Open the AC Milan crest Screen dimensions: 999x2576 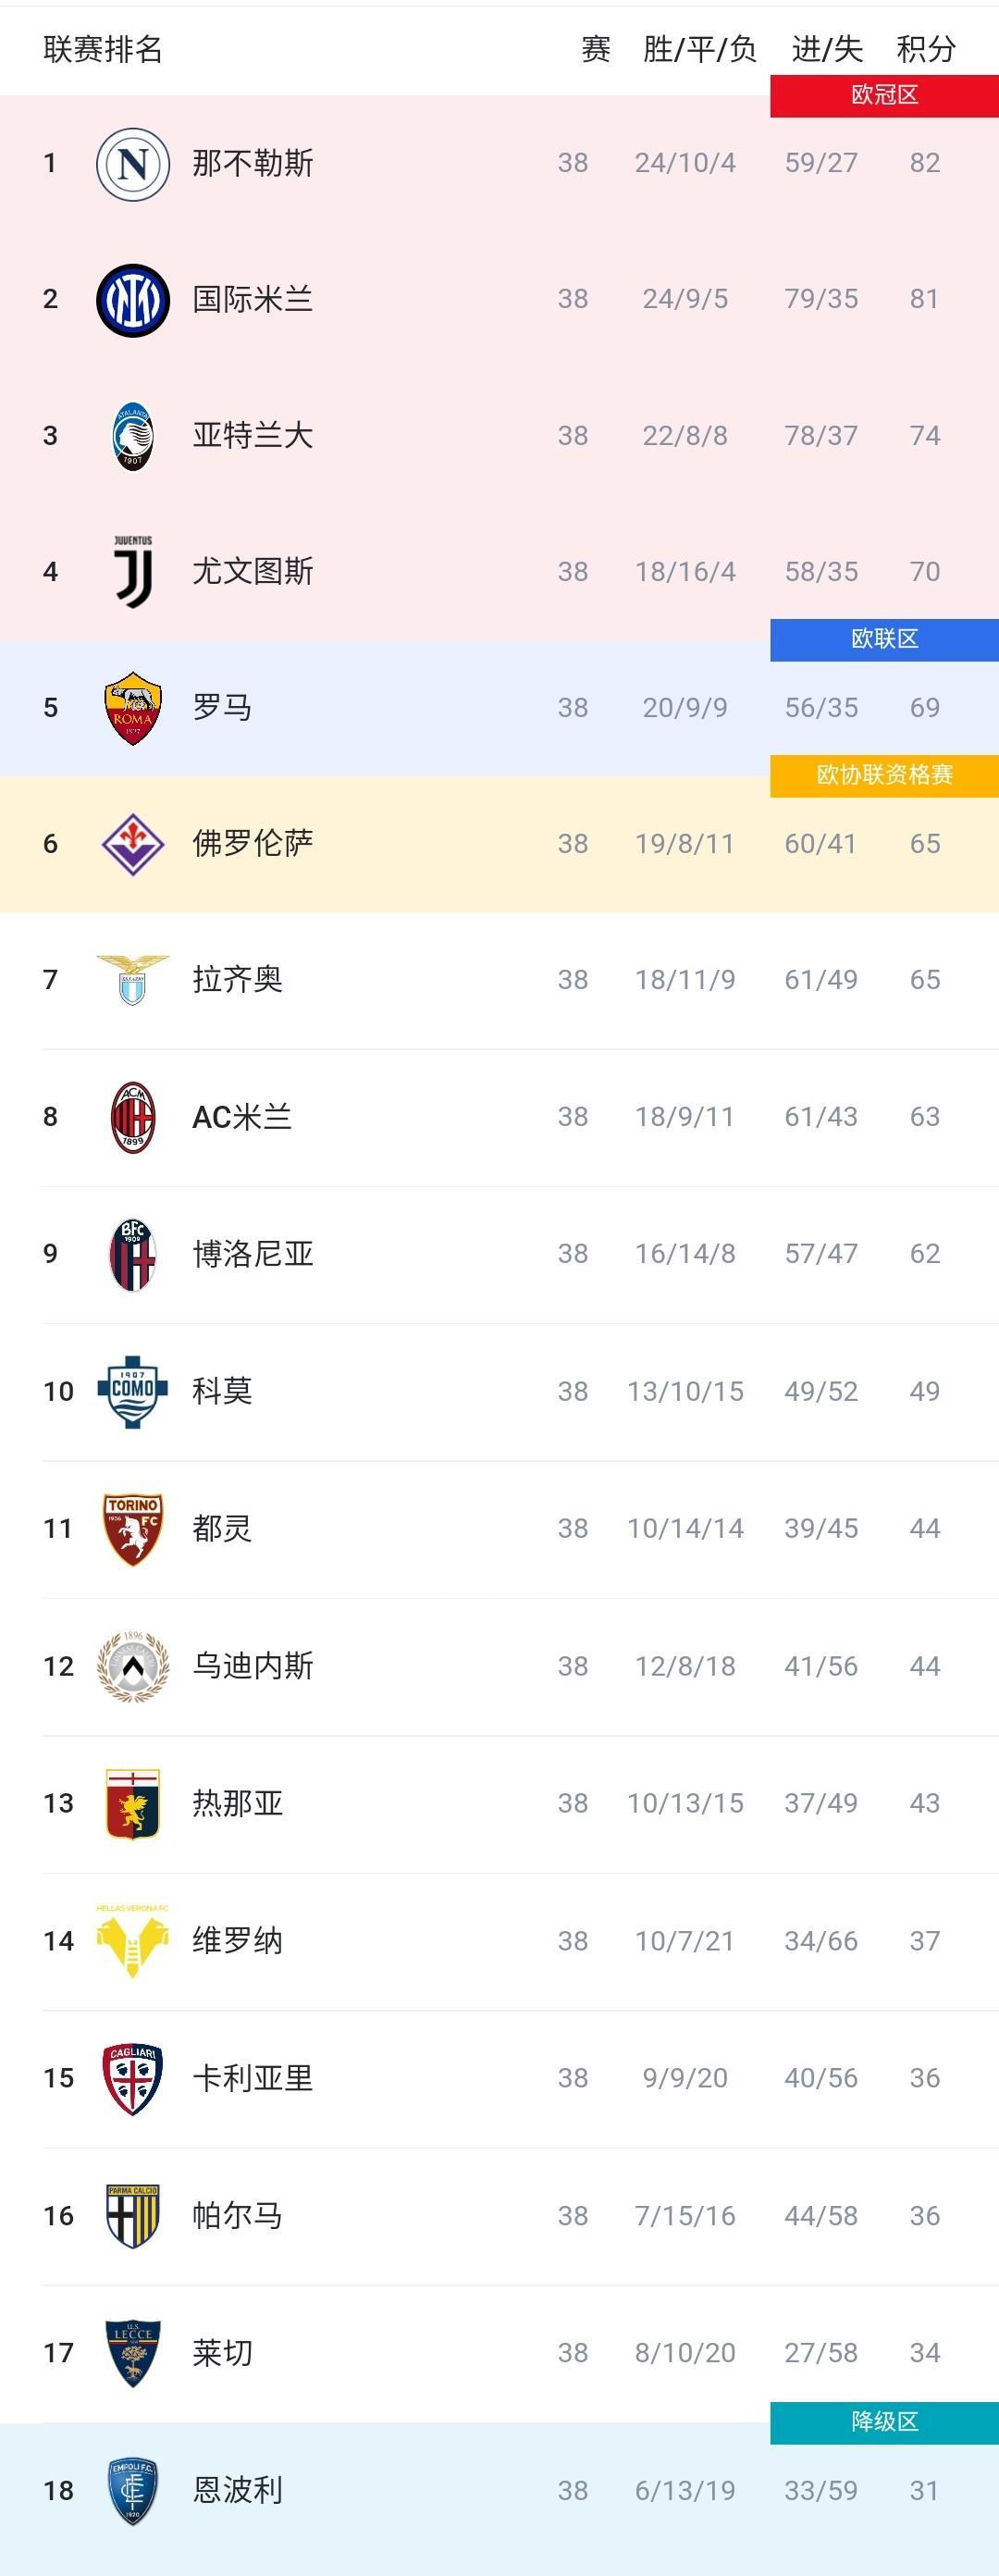[x=133, y=1117]
